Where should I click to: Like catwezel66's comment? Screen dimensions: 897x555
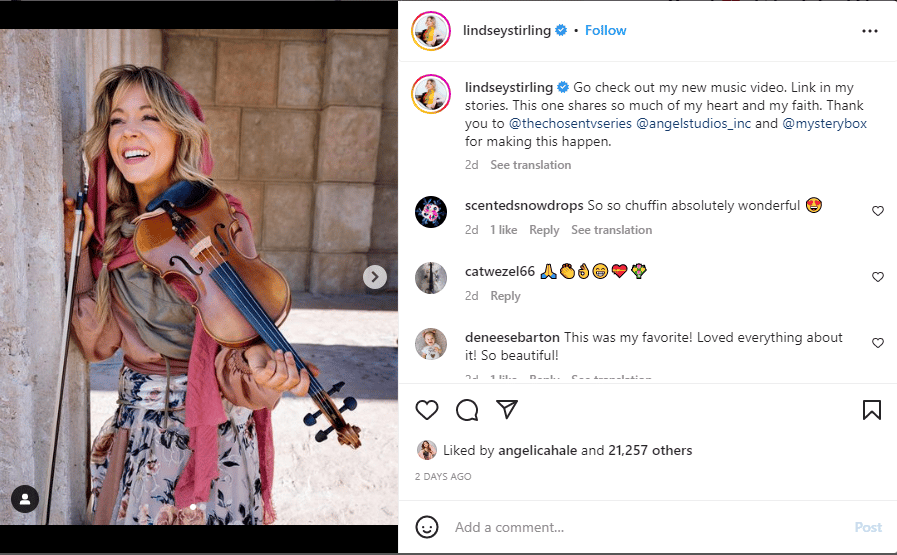[x=878, y=277]
